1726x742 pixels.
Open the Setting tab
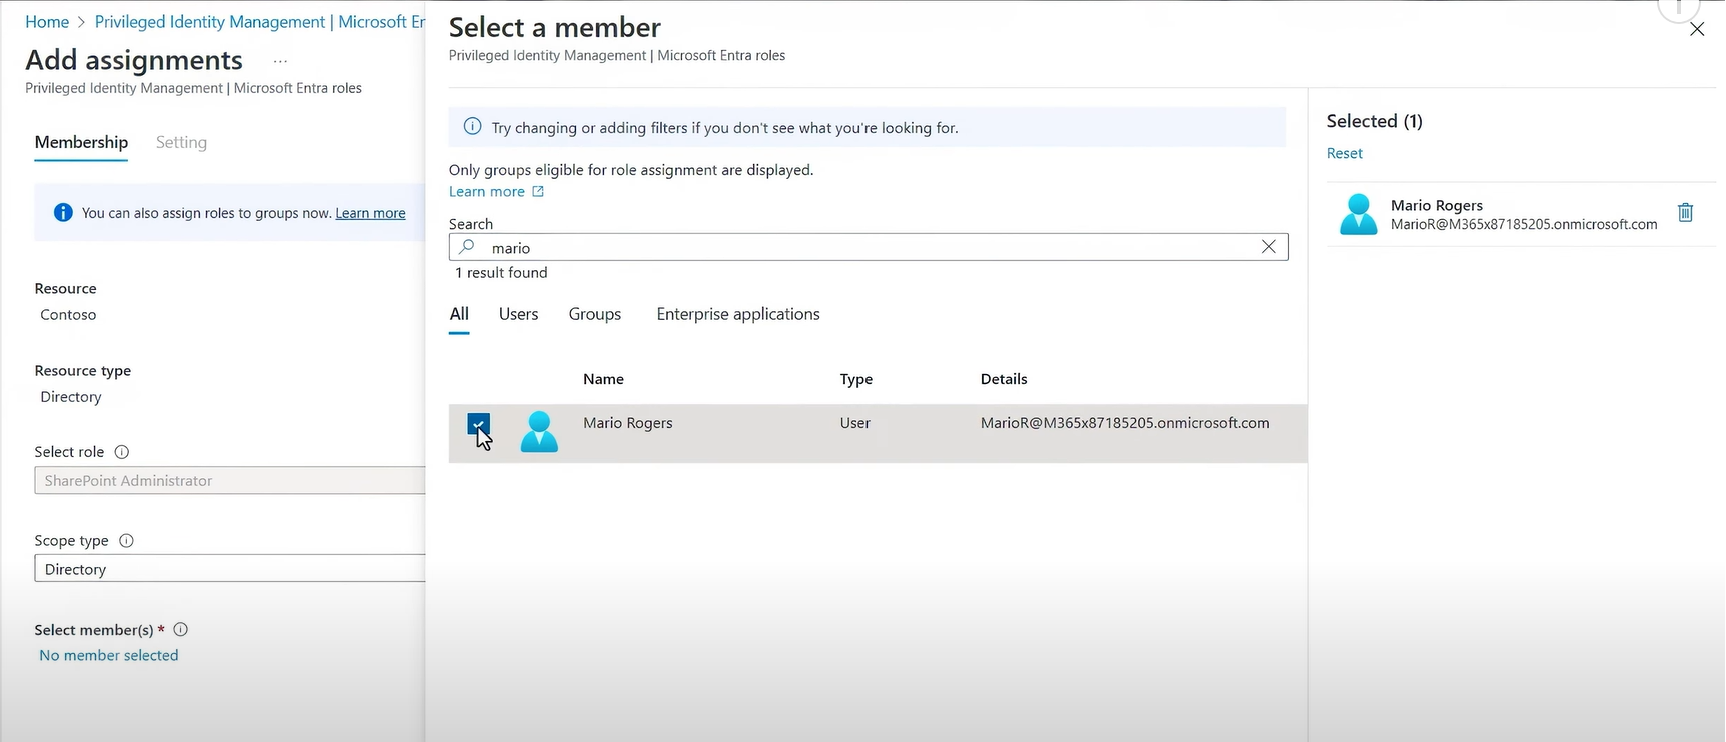click(181, 142)
